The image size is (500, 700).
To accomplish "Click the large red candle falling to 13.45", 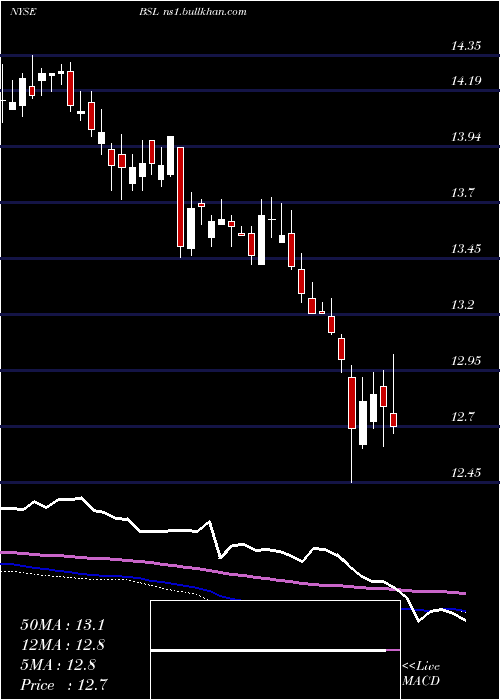I will pos(180,196).
